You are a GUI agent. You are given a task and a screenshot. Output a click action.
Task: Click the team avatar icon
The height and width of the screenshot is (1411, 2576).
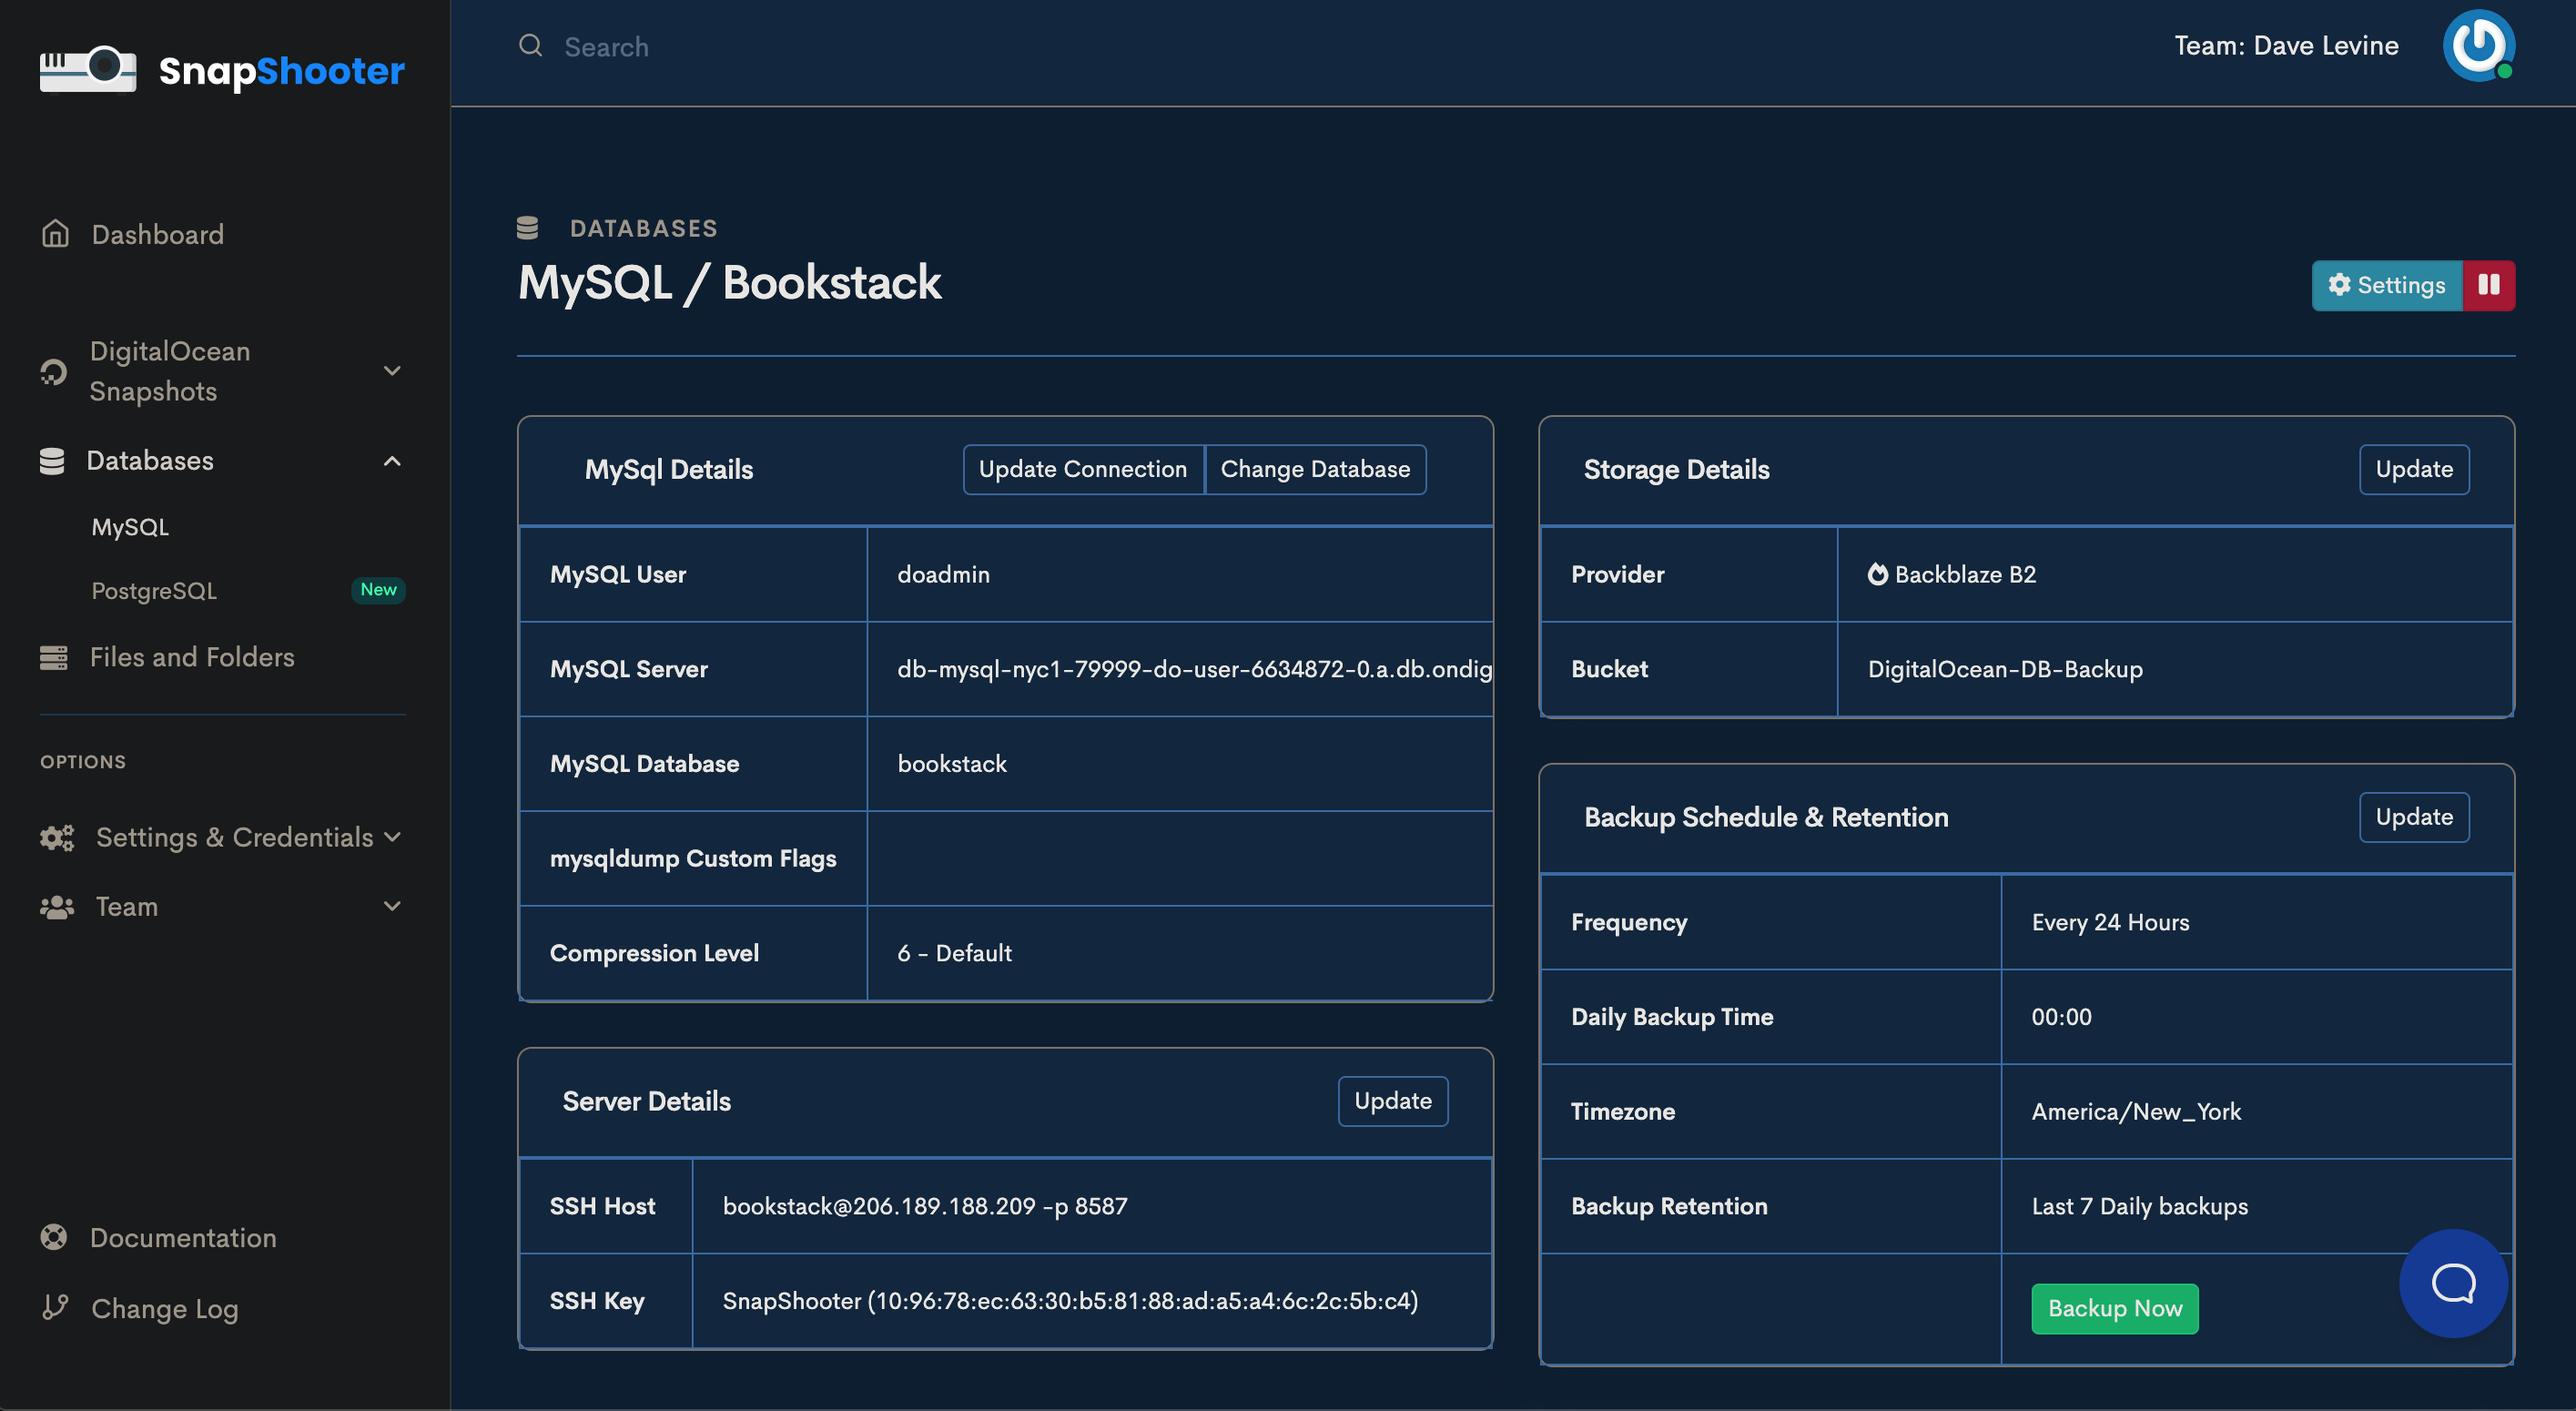click(2477, 46)
